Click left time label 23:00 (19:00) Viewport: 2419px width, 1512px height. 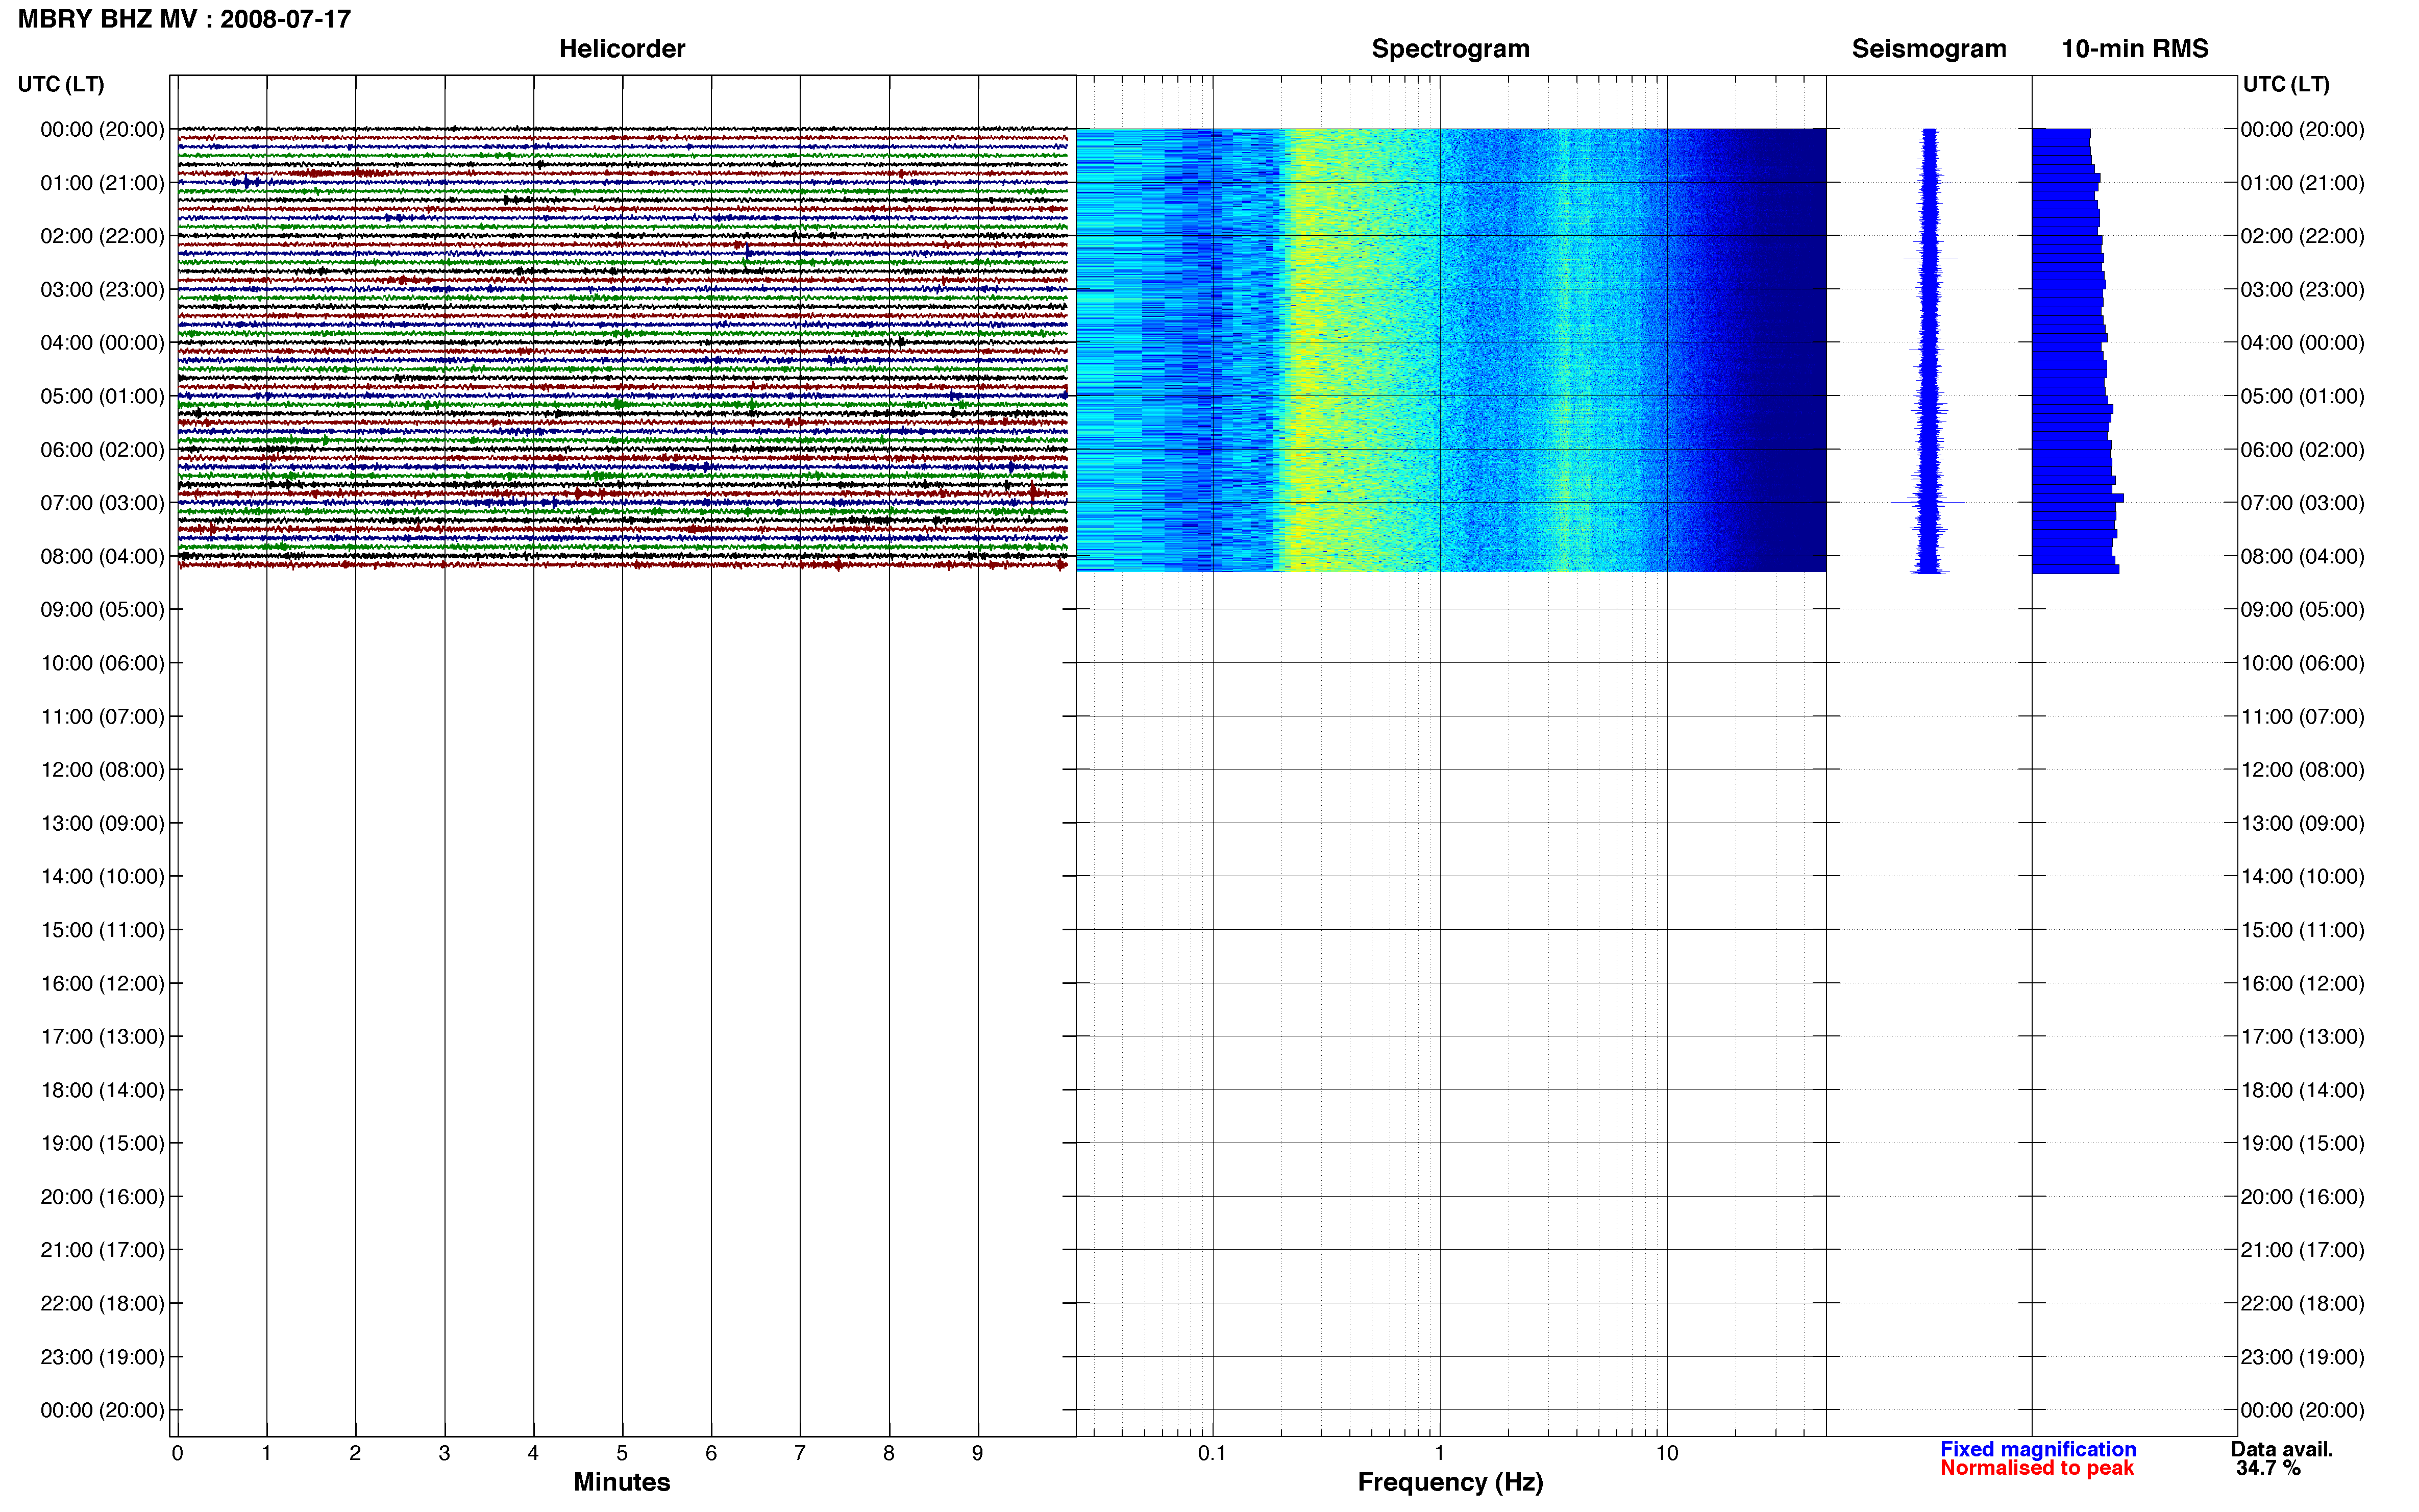(x=102, y=1357)
